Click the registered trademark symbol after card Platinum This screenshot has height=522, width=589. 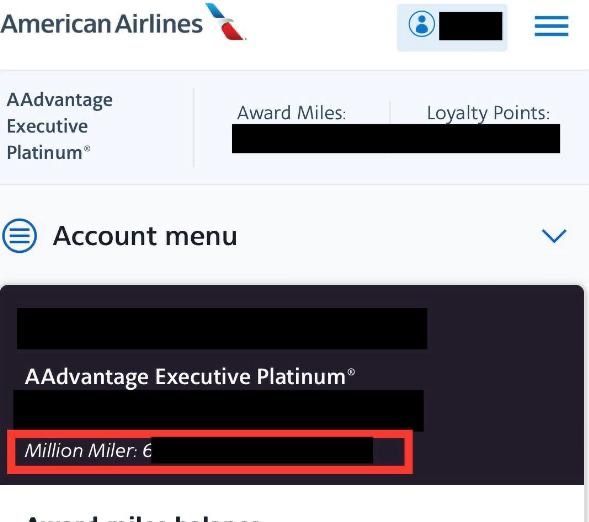(351, 371)
